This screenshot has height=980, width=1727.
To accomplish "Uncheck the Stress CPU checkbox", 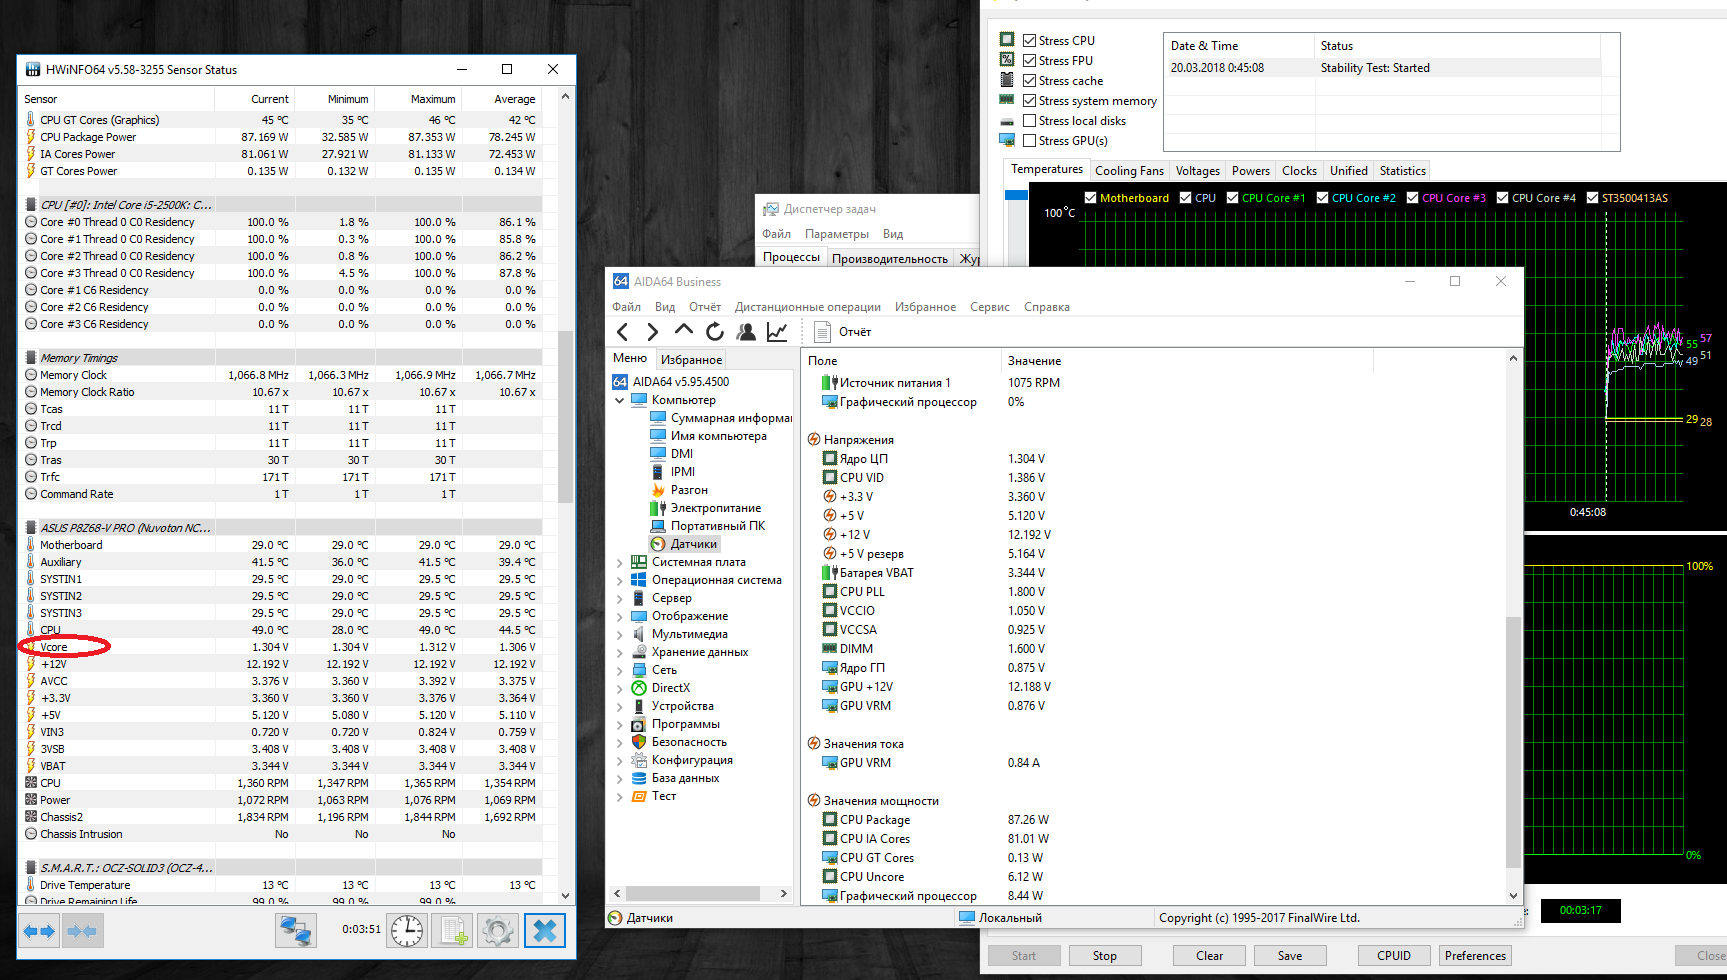I will tap(1029, 41).
